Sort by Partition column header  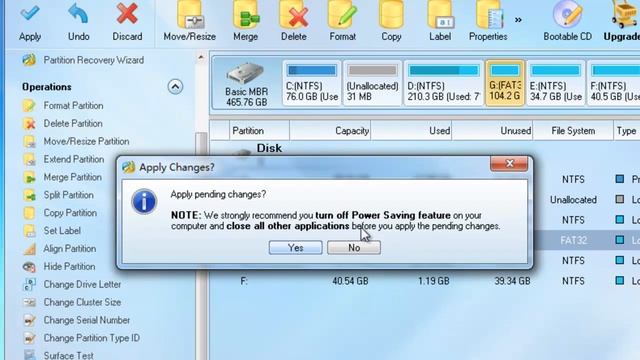pos(259,131)
